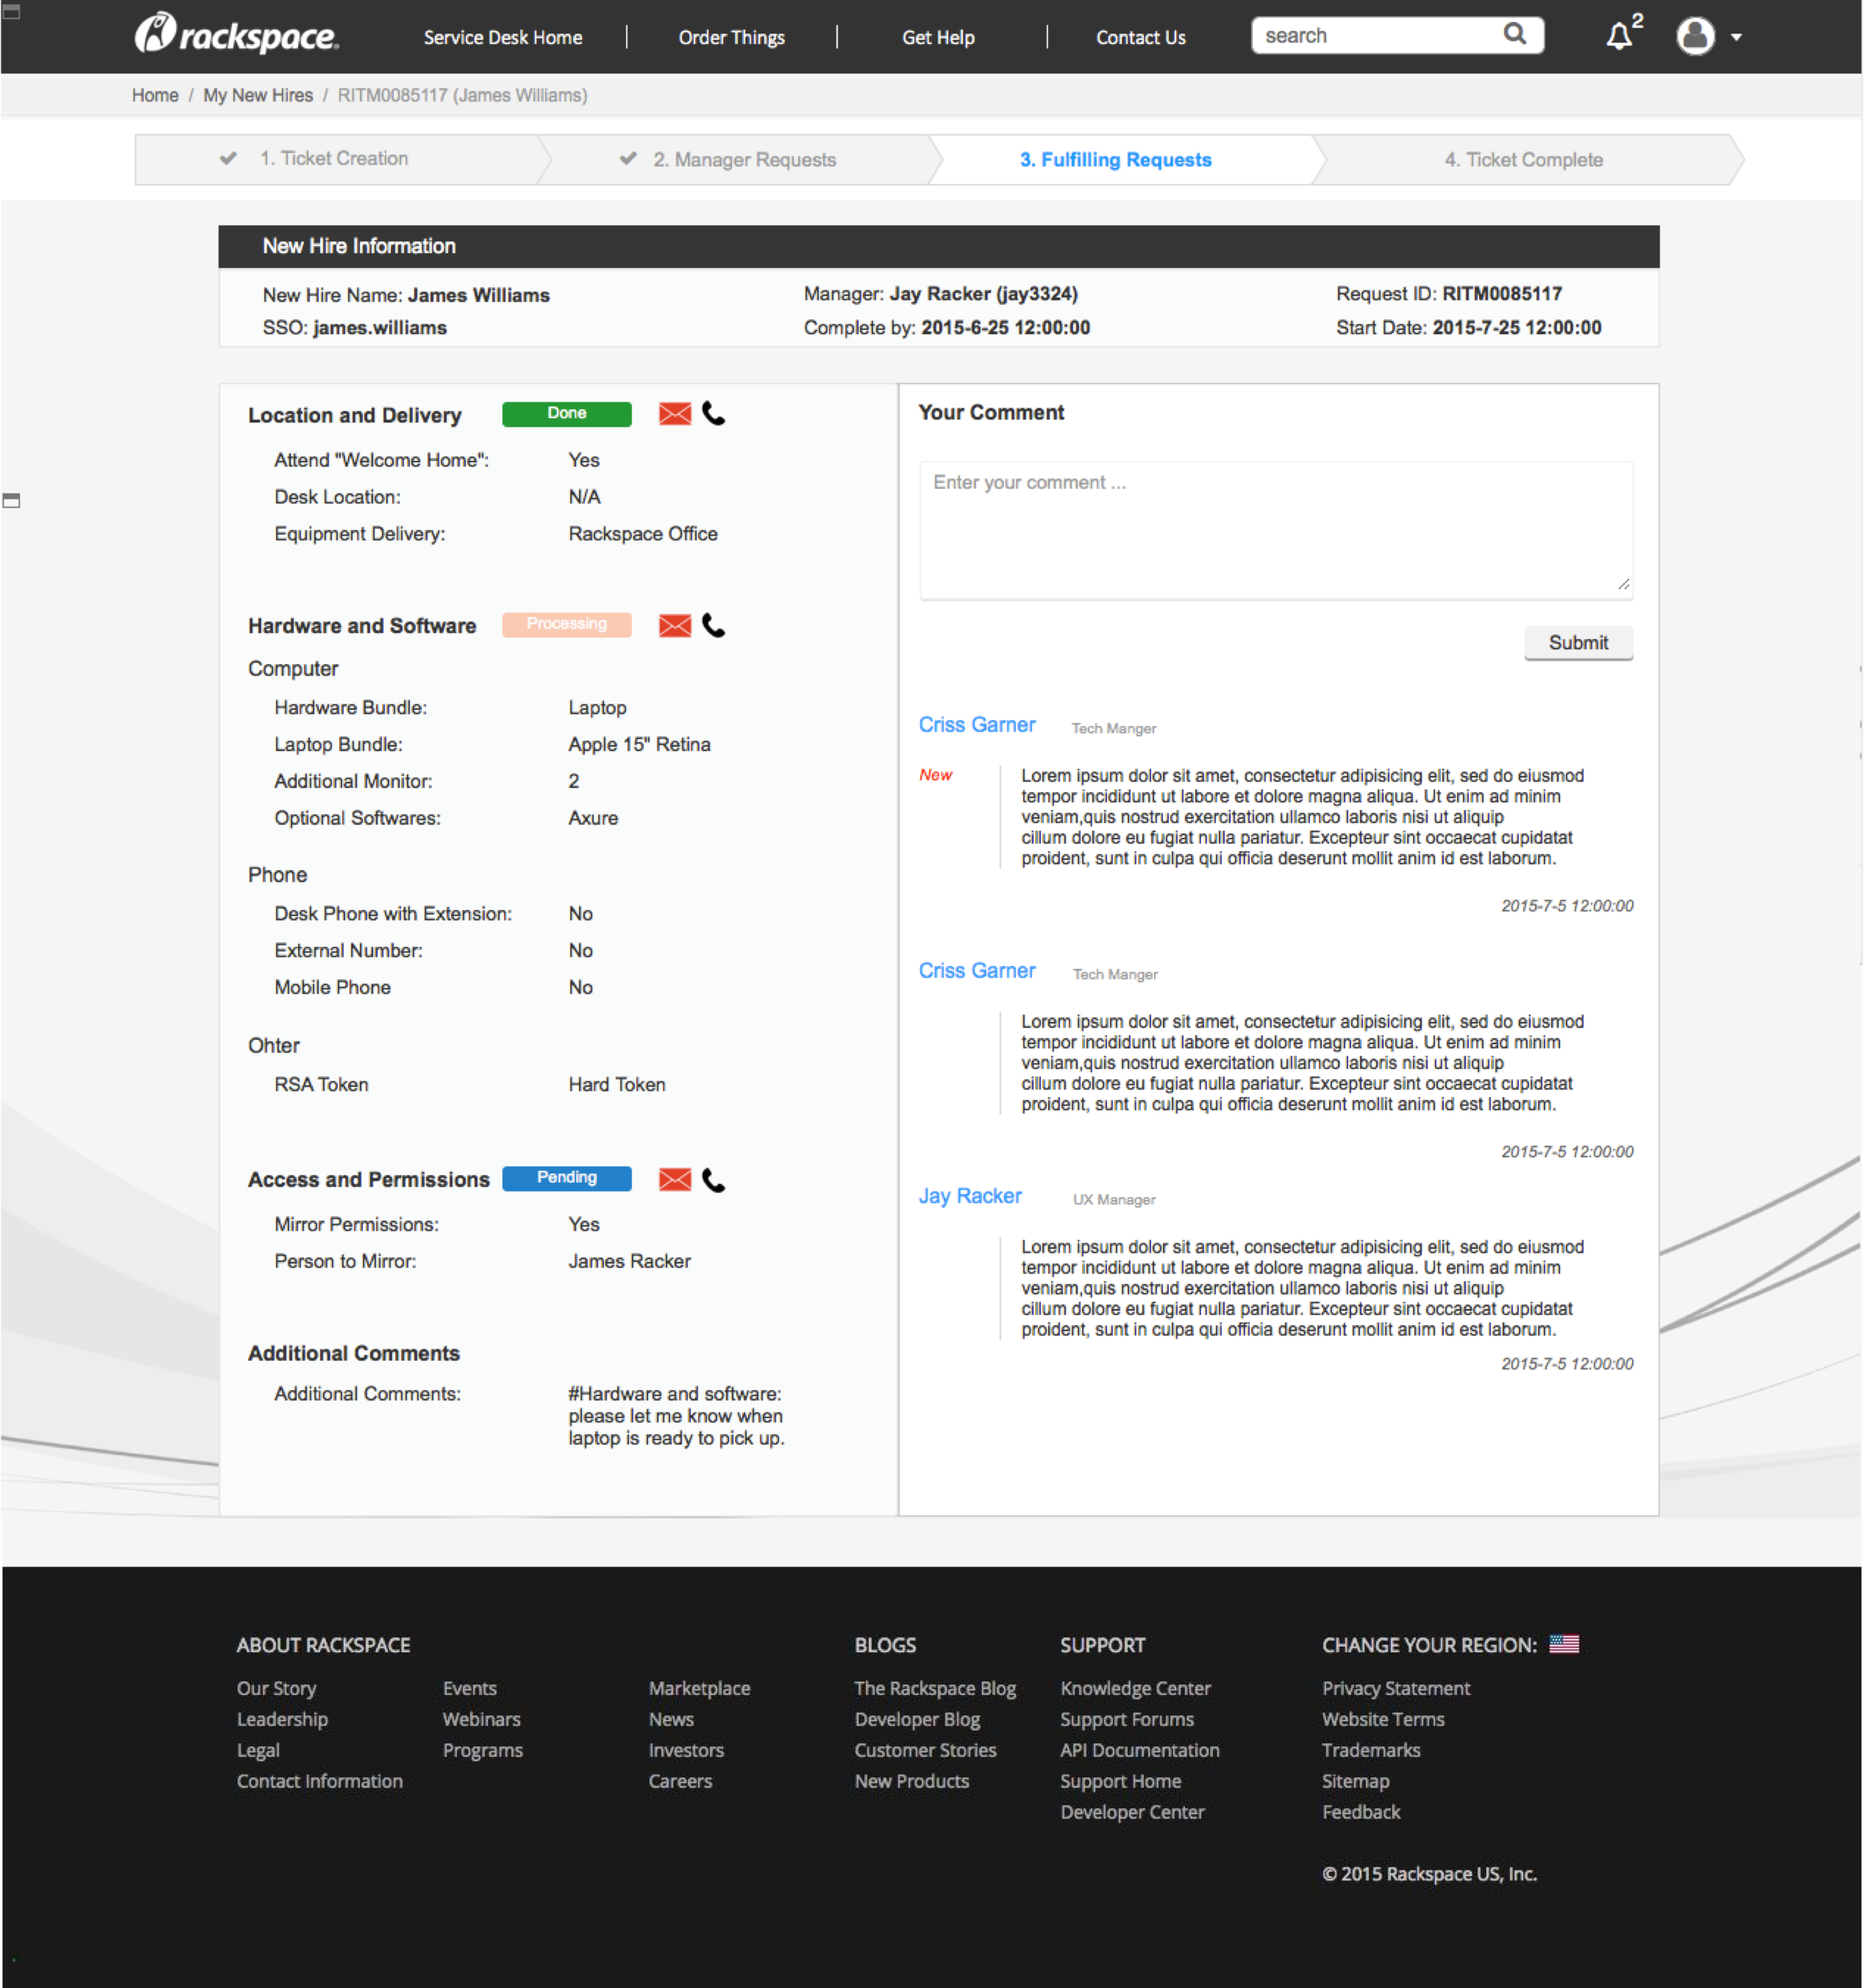
Task: Open the Support Forums link
Action: tap(1127, 1720)
